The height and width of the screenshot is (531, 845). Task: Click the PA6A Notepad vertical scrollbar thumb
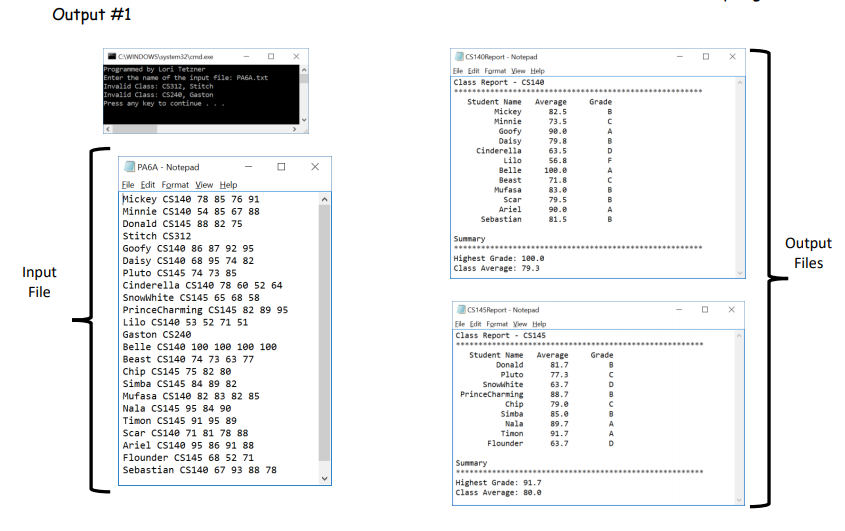(324, 333)
